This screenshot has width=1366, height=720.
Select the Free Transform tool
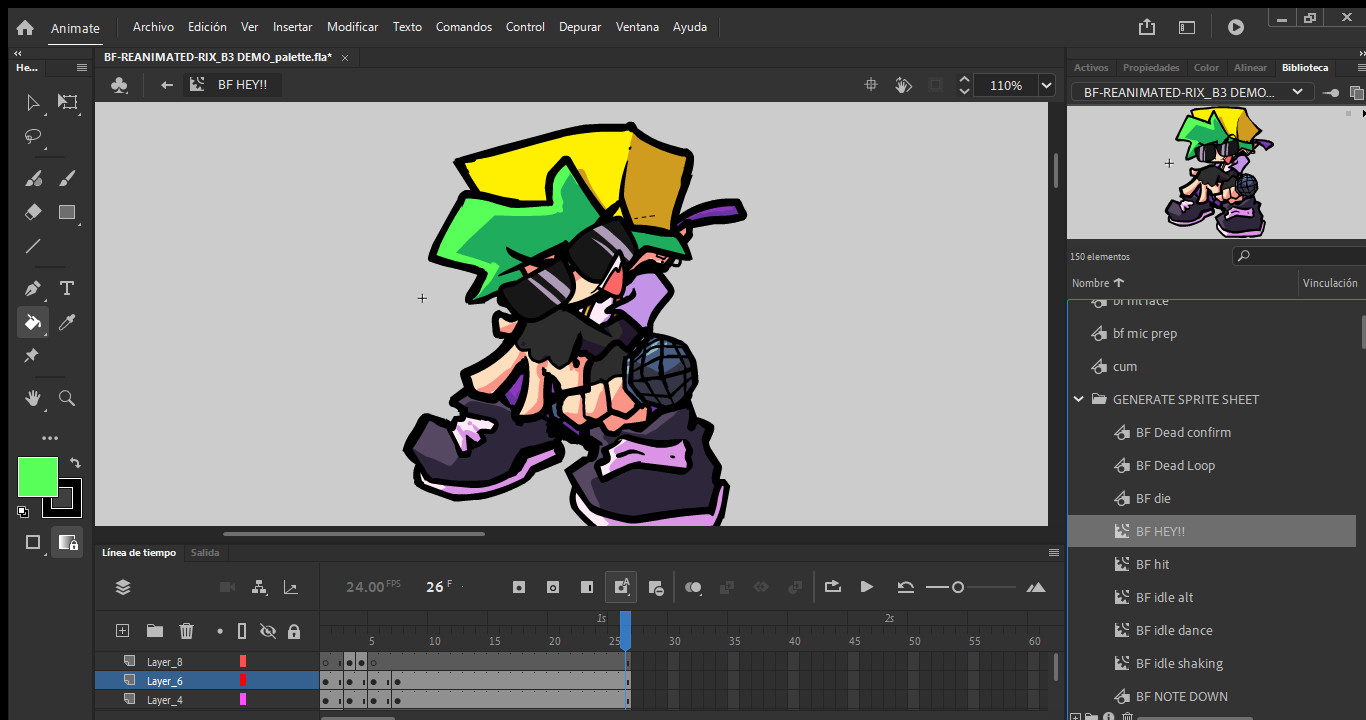[x=67, y=102]
